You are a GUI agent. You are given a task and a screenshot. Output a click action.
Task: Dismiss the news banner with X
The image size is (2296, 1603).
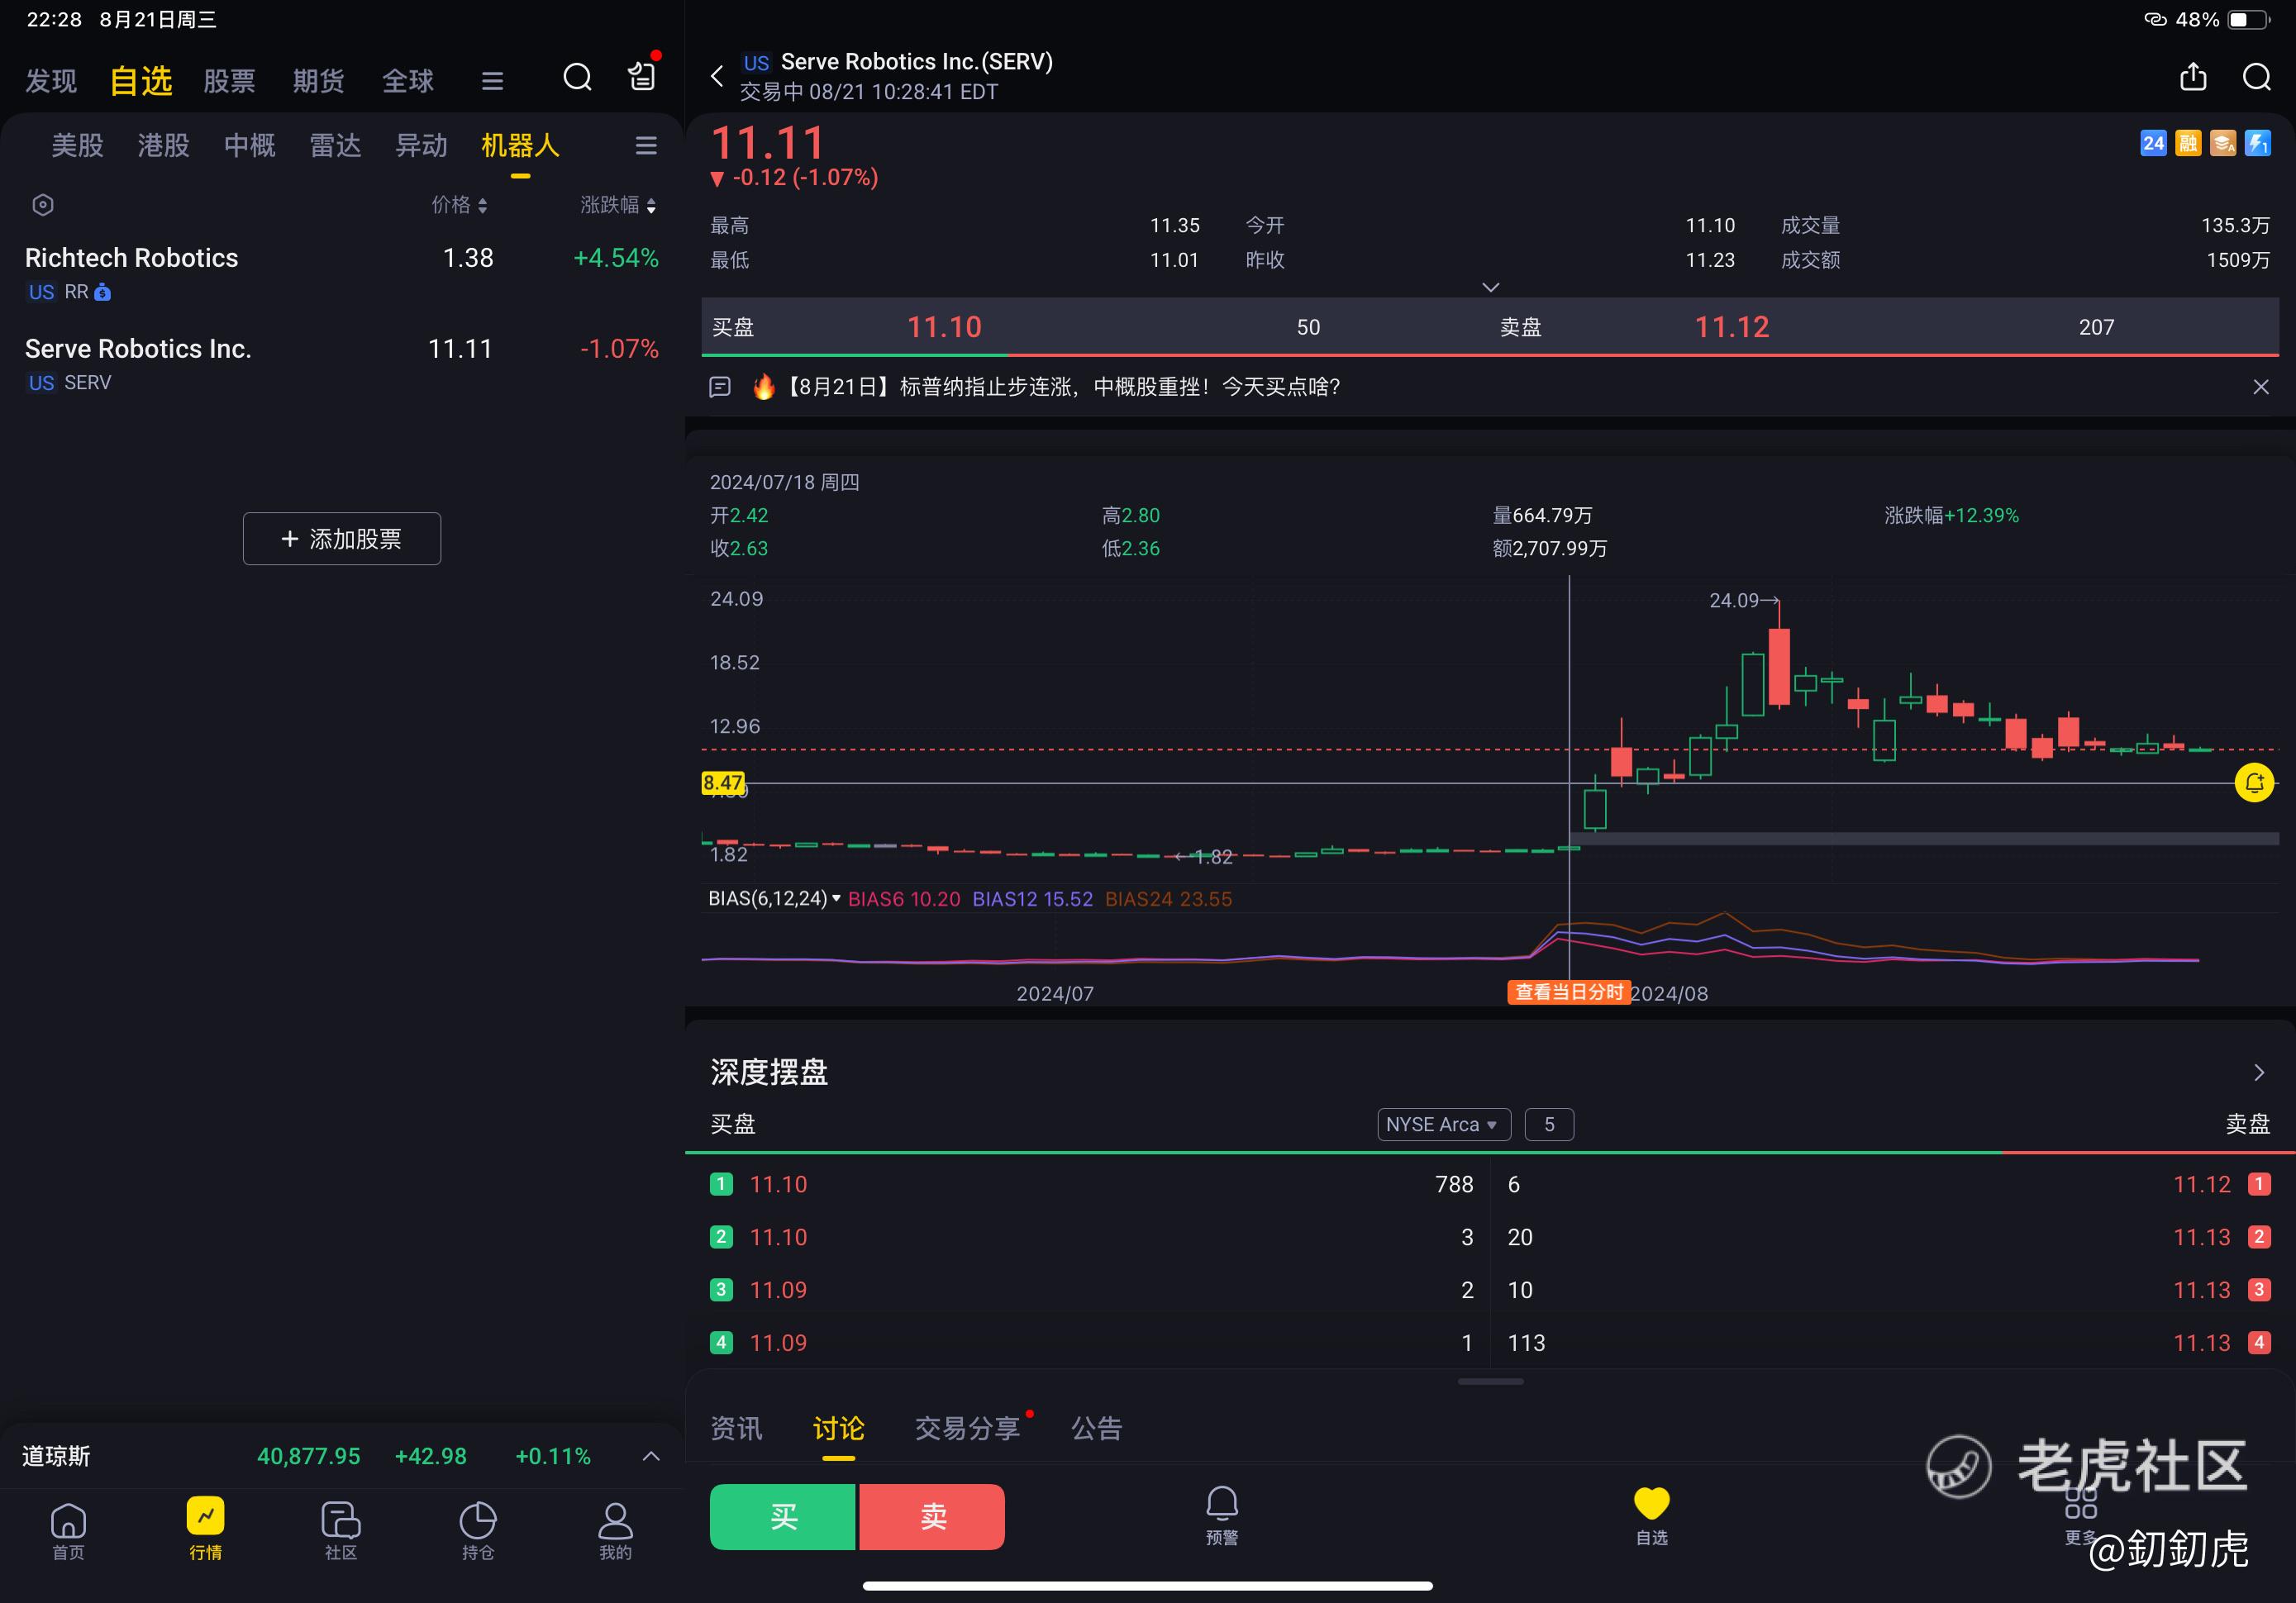(x=2261, y=387)
